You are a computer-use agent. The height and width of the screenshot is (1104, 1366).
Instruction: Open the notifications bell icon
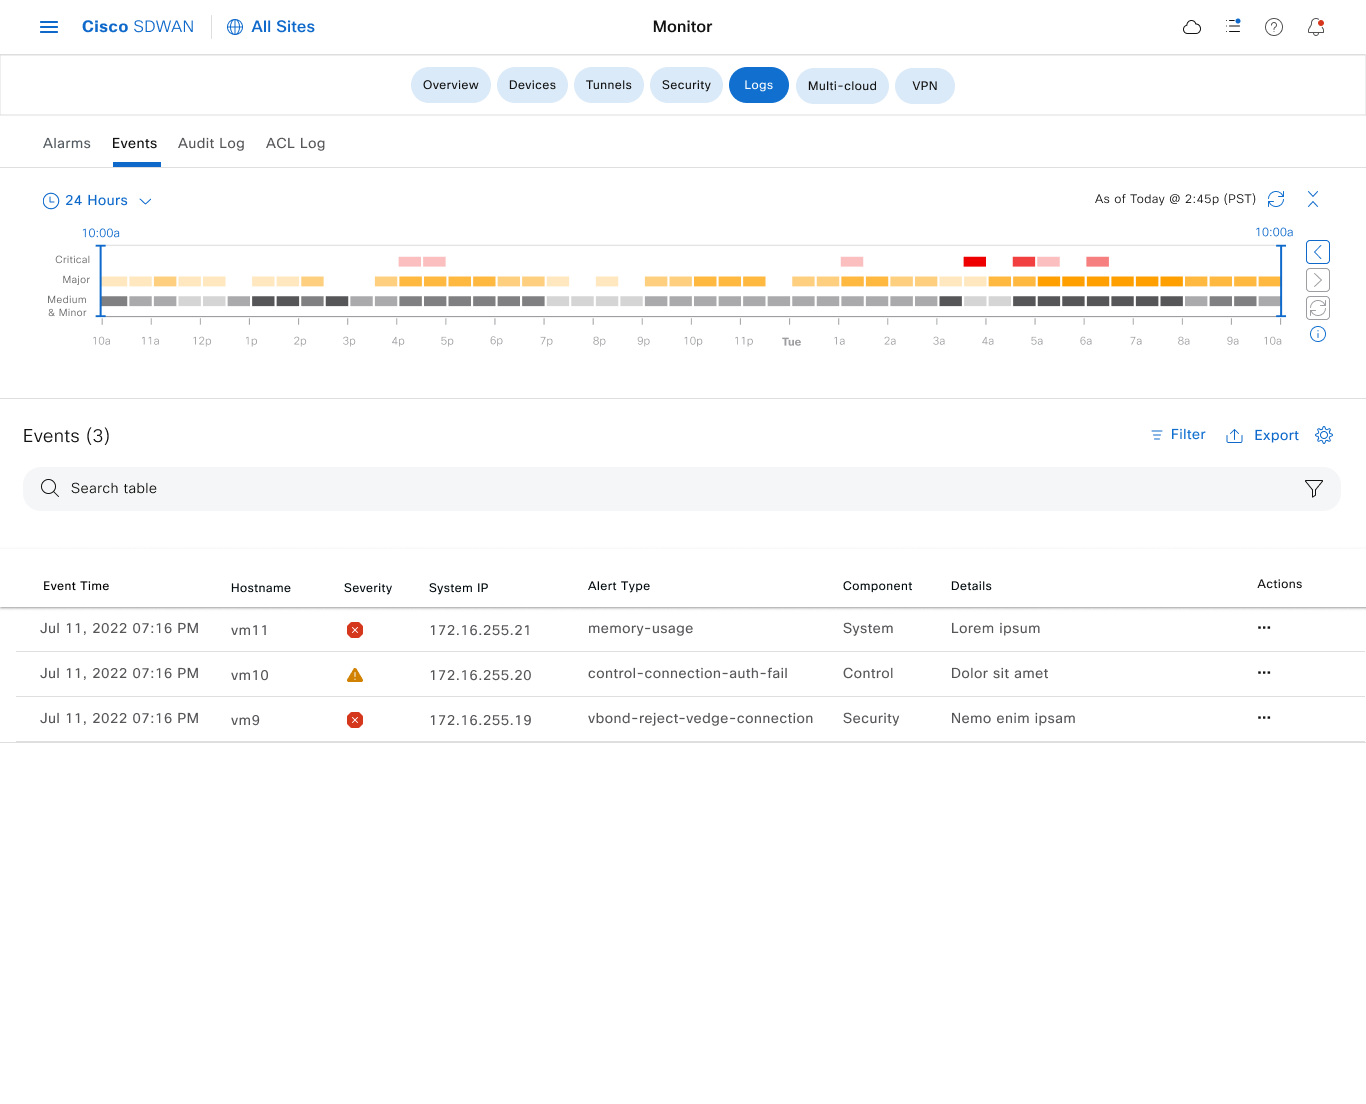pos(1316,27)
